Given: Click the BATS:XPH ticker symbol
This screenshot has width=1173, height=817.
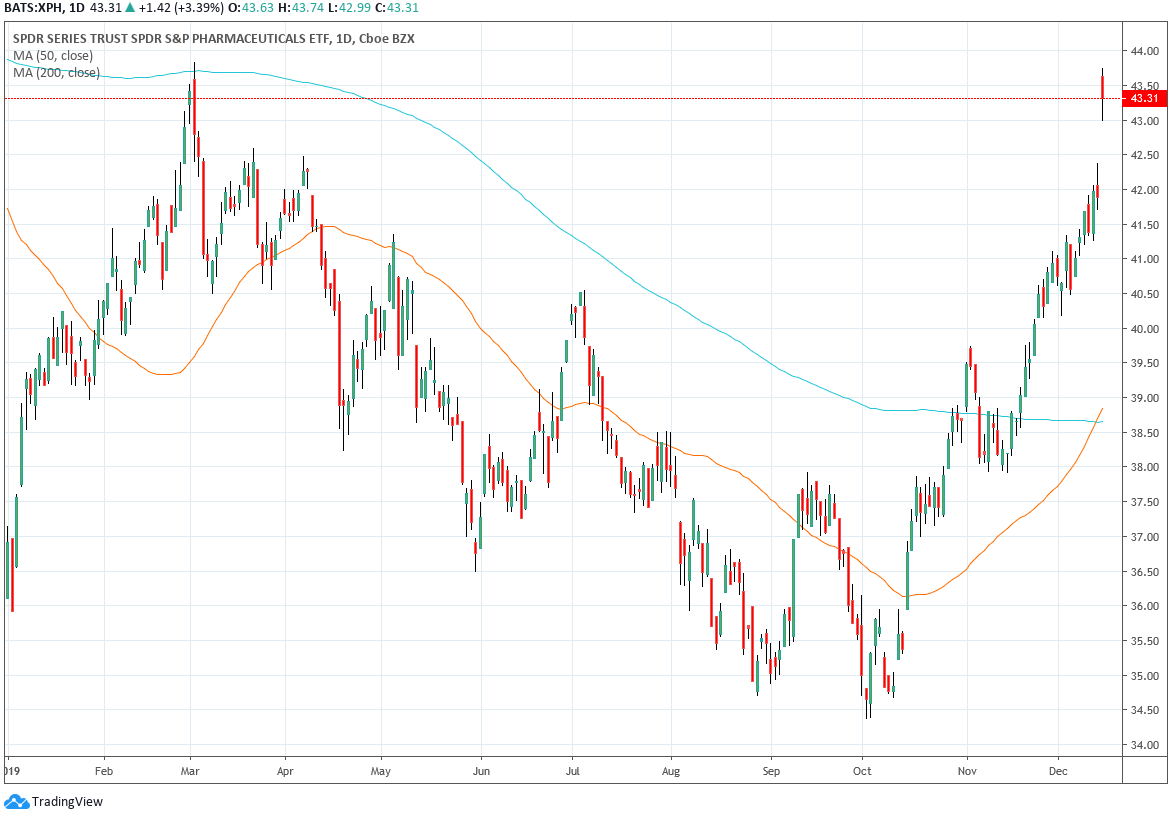Looking at the screenshot, I should point(34,8).
